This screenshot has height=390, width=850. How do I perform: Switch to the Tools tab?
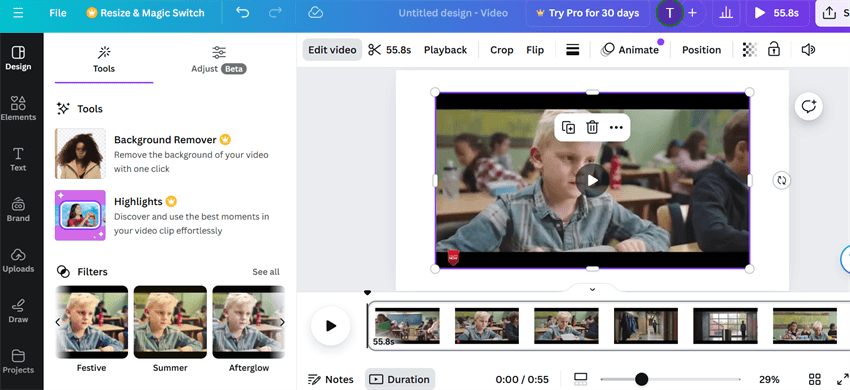coord(104,60)
